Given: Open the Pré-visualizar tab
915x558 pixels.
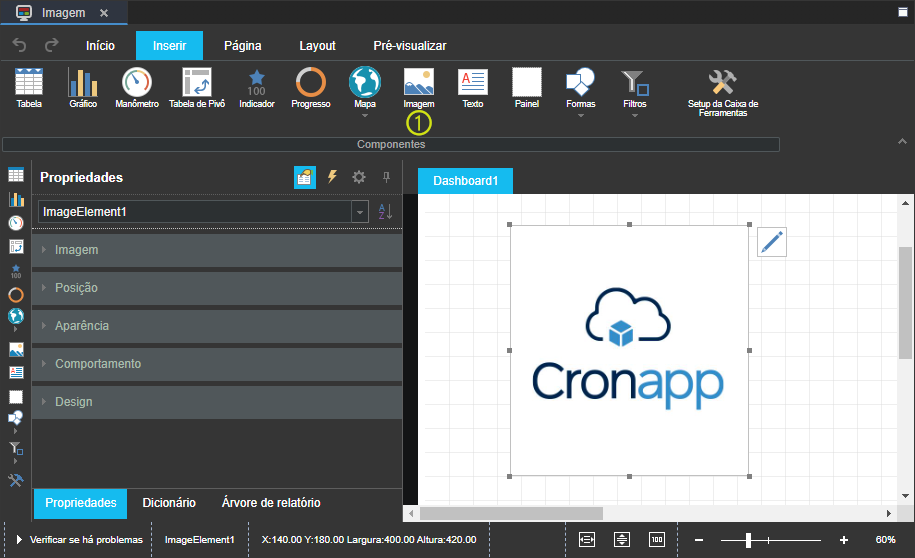Looking at the screenshot, I should (x=410, y=46).
